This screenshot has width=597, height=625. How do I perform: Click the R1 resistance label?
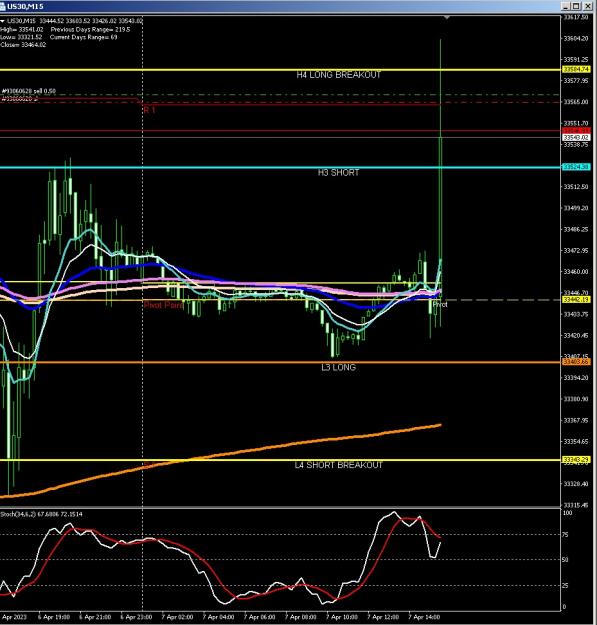[149, 110]
